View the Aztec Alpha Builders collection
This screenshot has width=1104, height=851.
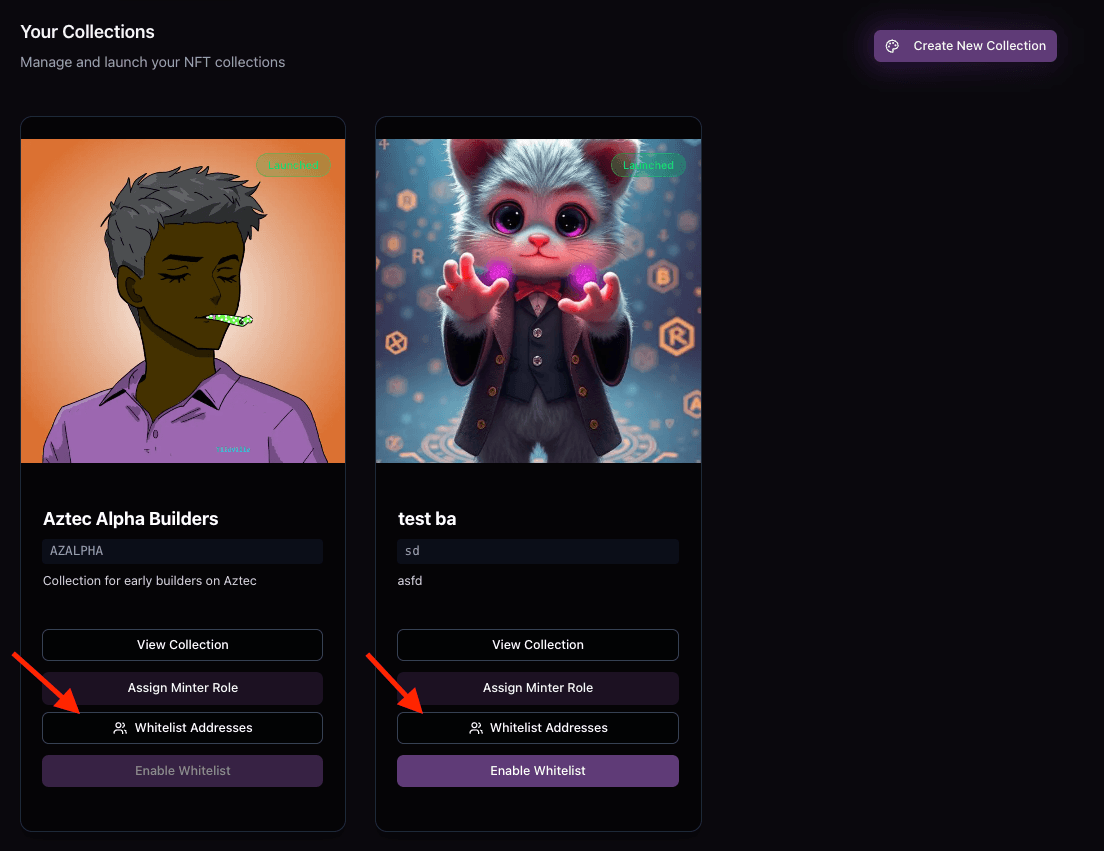[182, 645]
